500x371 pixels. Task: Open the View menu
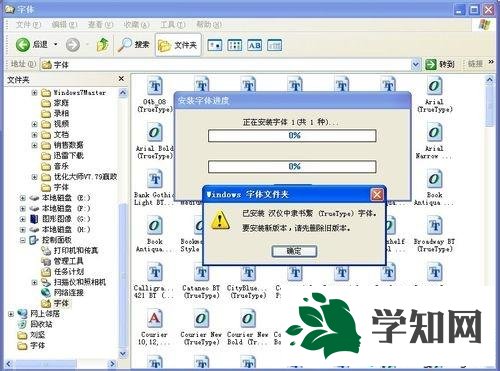point(101,24)
